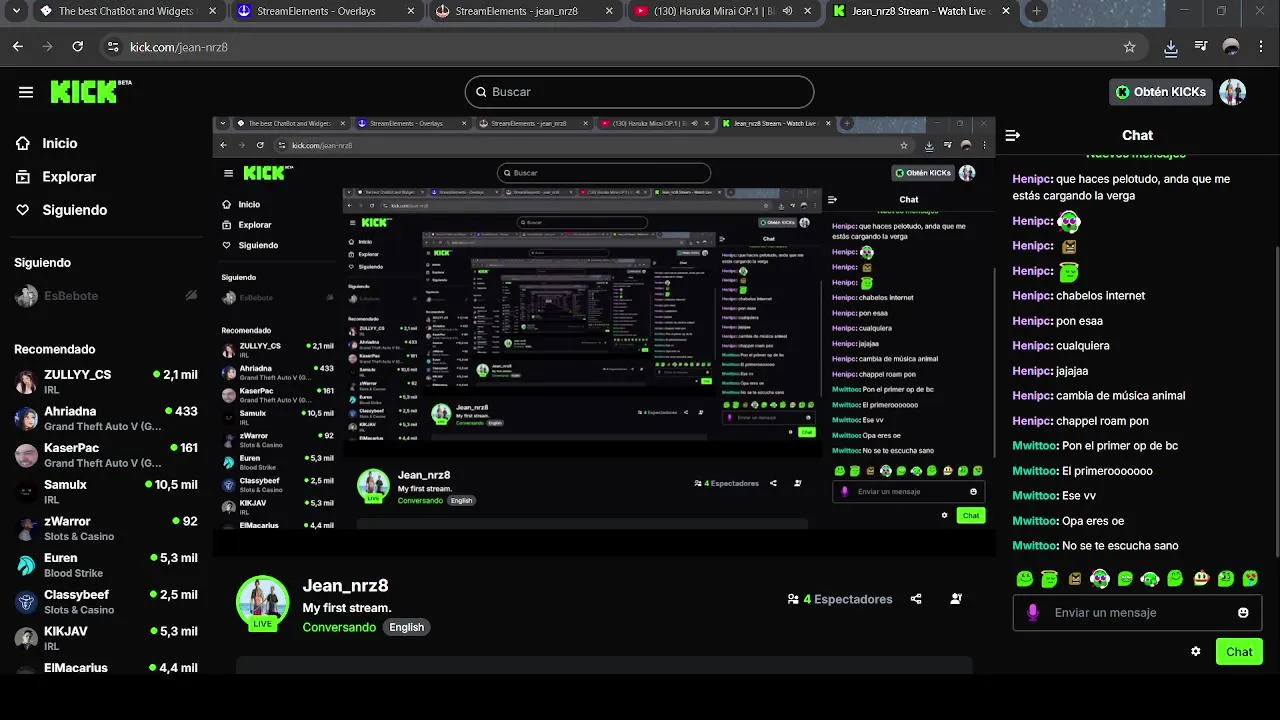Click the purple microphone icon in message box

[x=1033, y=612]
